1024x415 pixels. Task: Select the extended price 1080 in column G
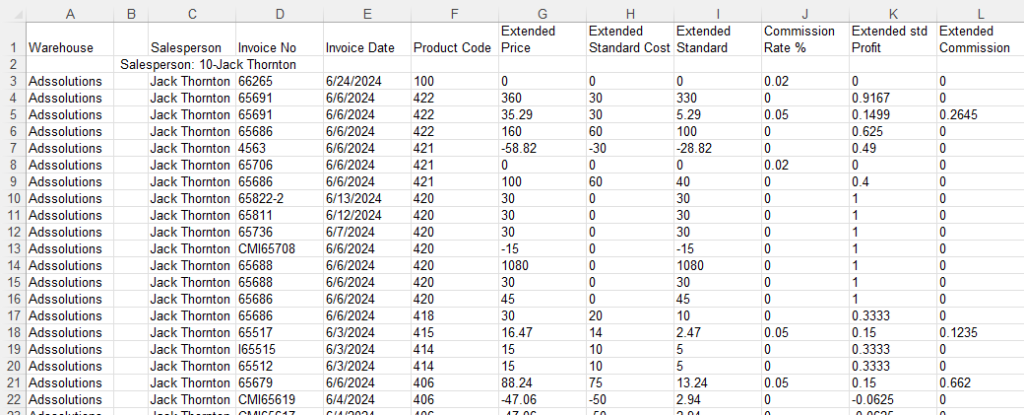[x=542, y=266]
